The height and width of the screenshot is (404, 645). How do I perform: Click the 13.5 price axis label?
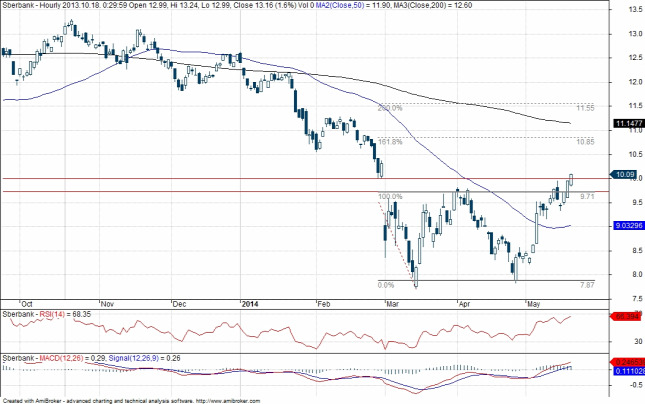[636, 9]
